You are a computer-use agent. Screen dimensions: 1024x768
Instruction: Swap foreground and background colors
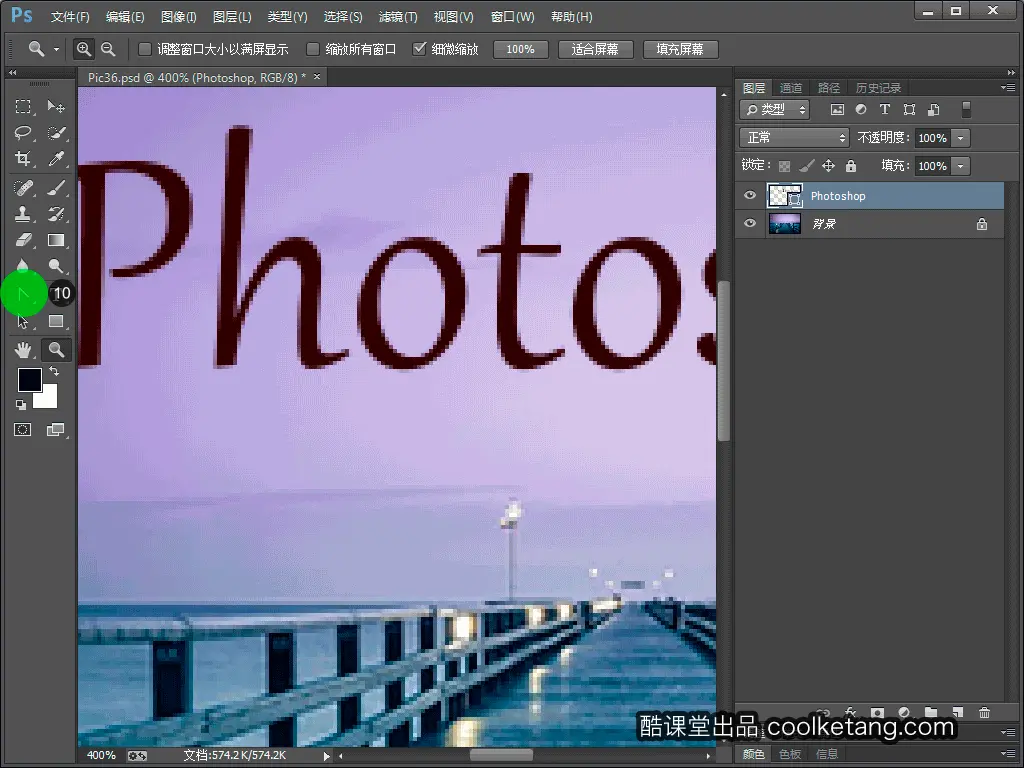click(x=54, y=371)
